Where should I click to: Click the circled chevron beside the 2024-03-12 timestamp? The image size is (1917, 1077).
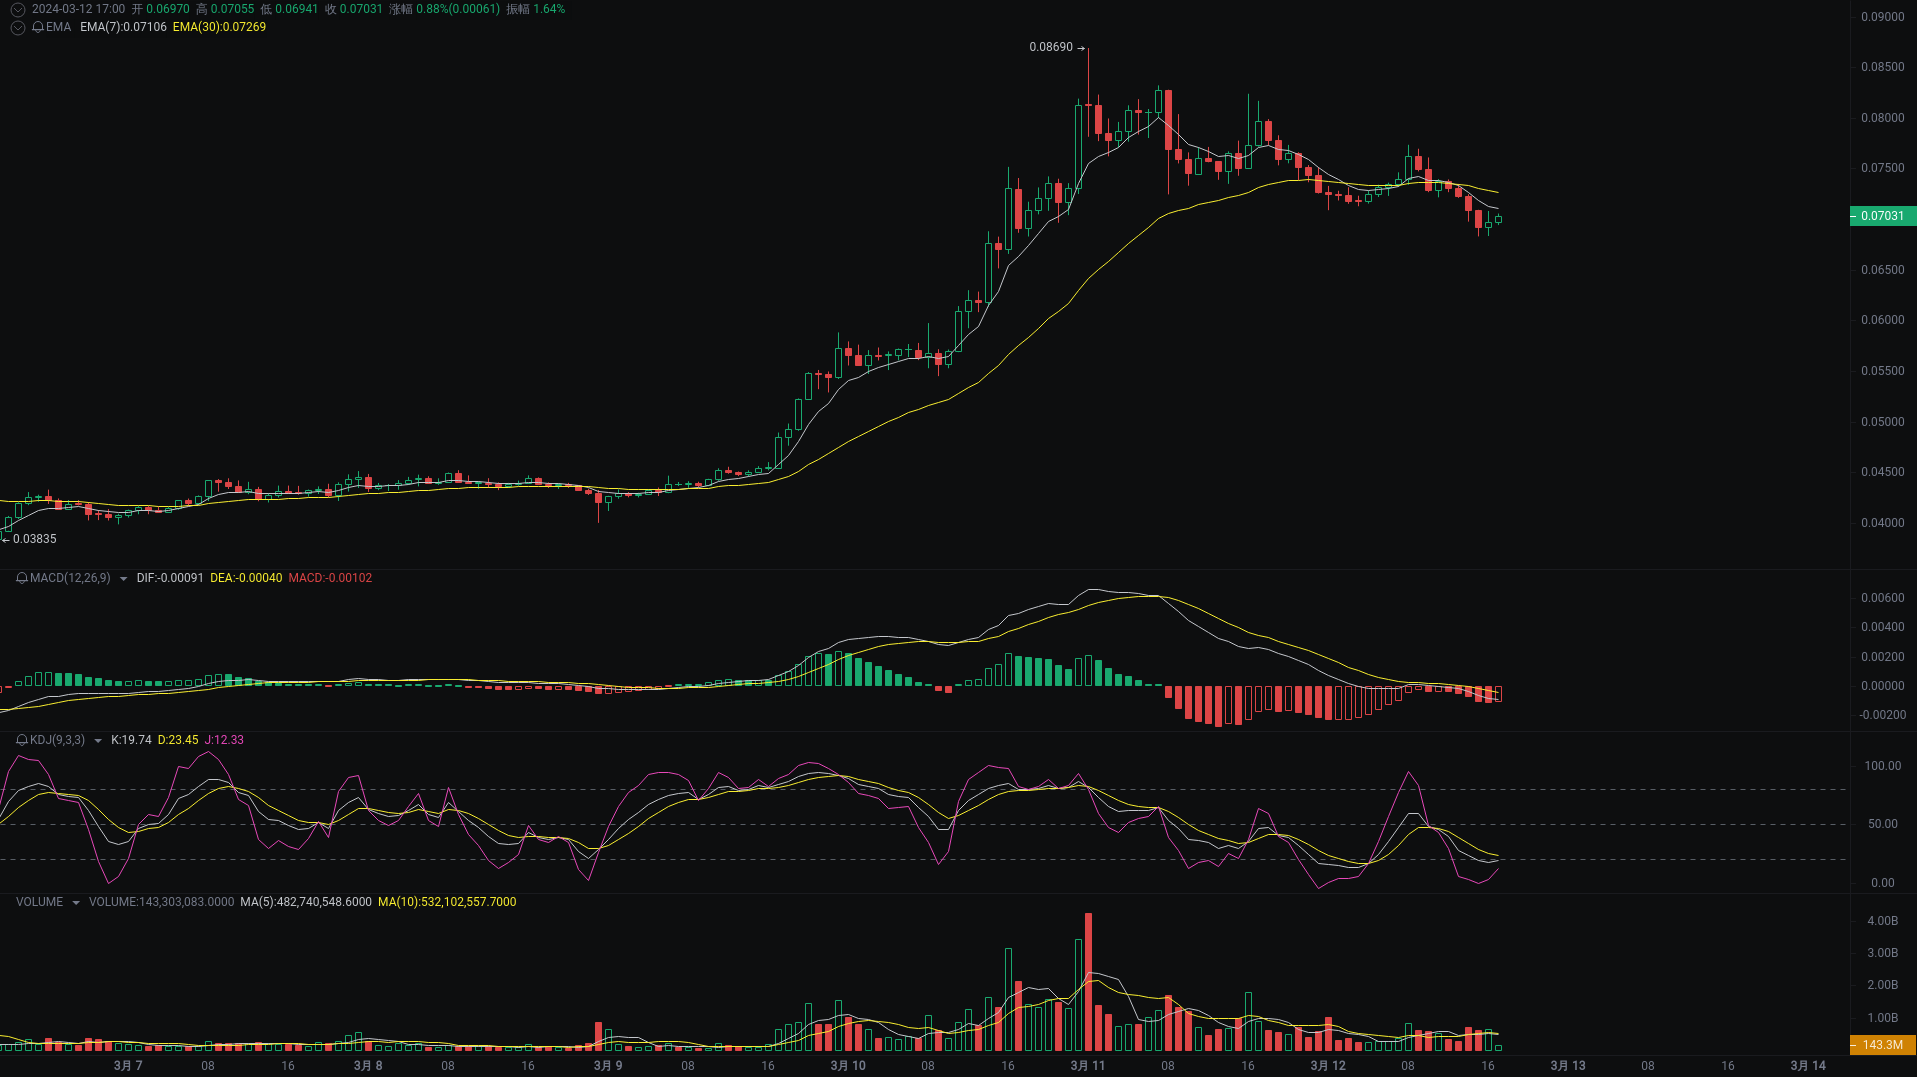17,8
